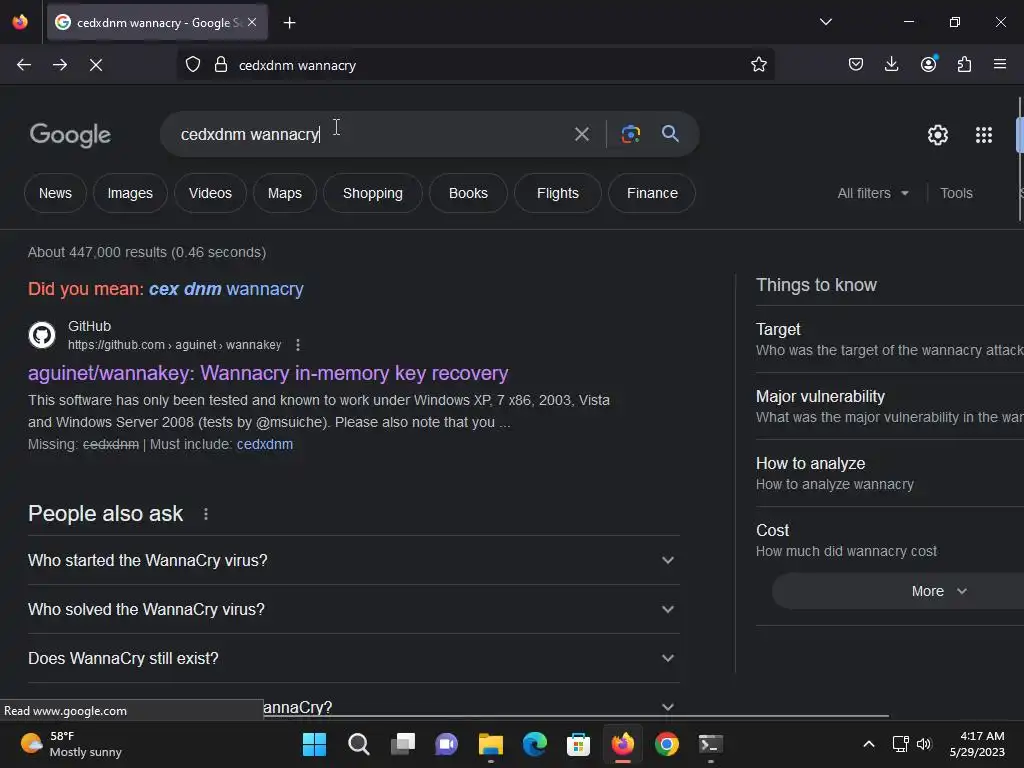Launch Google Chrome from taskbar
1024x768 pixels.
(x=666, y=744)
